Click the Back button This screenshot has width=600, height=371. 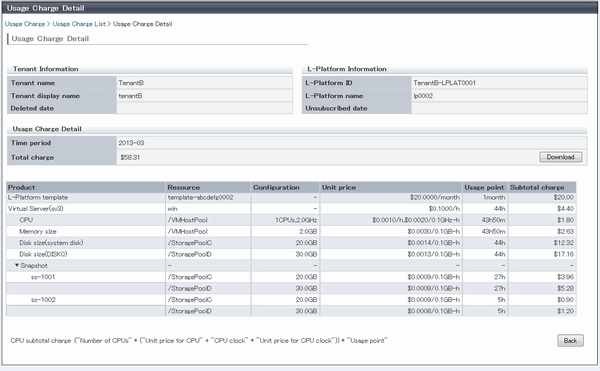[570, 340]
